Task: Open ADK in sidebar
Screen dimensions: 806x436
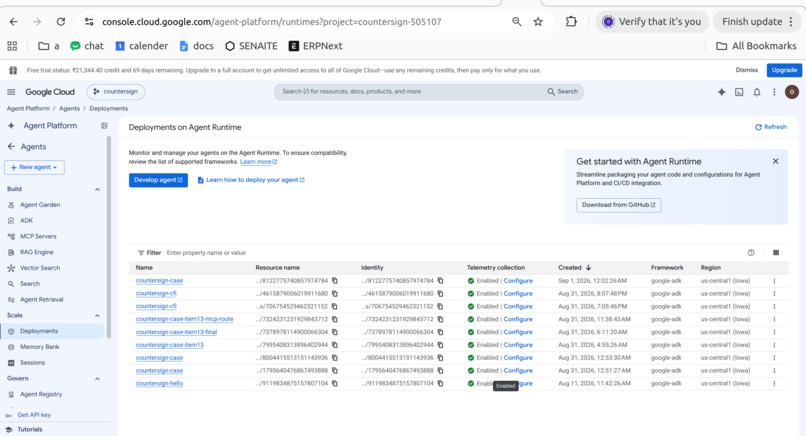Action: 27,221
